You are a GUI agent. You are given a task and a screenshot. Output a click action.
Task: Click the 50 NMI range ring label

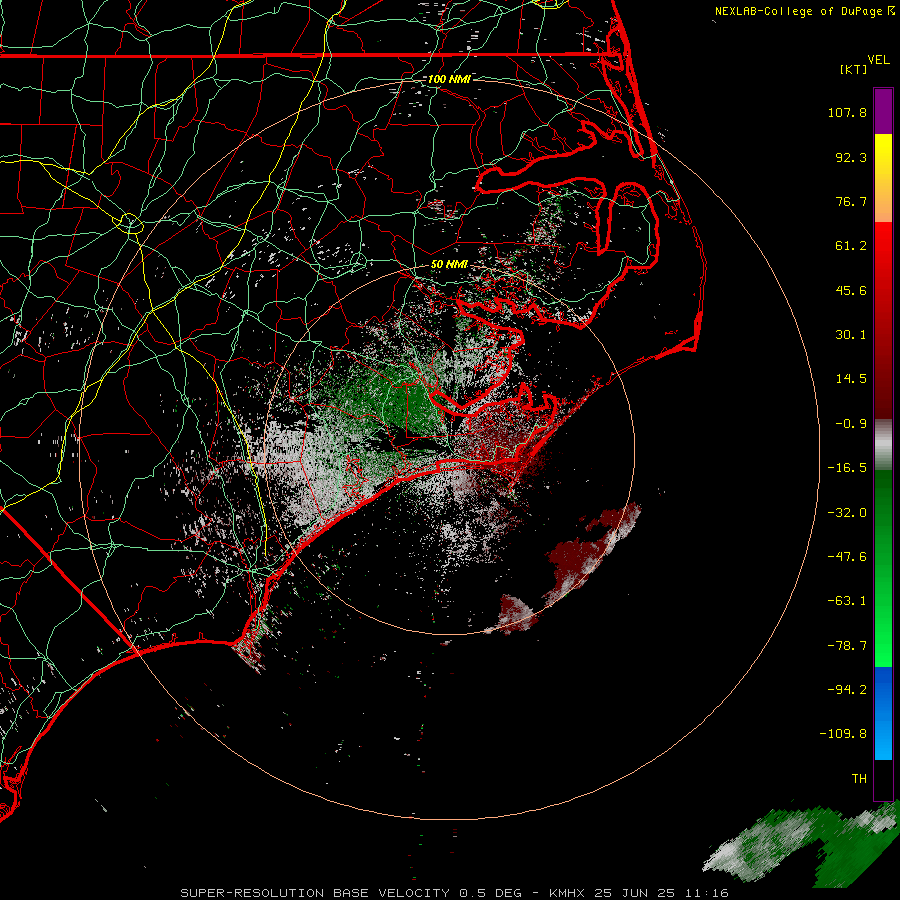coord(449,264)
